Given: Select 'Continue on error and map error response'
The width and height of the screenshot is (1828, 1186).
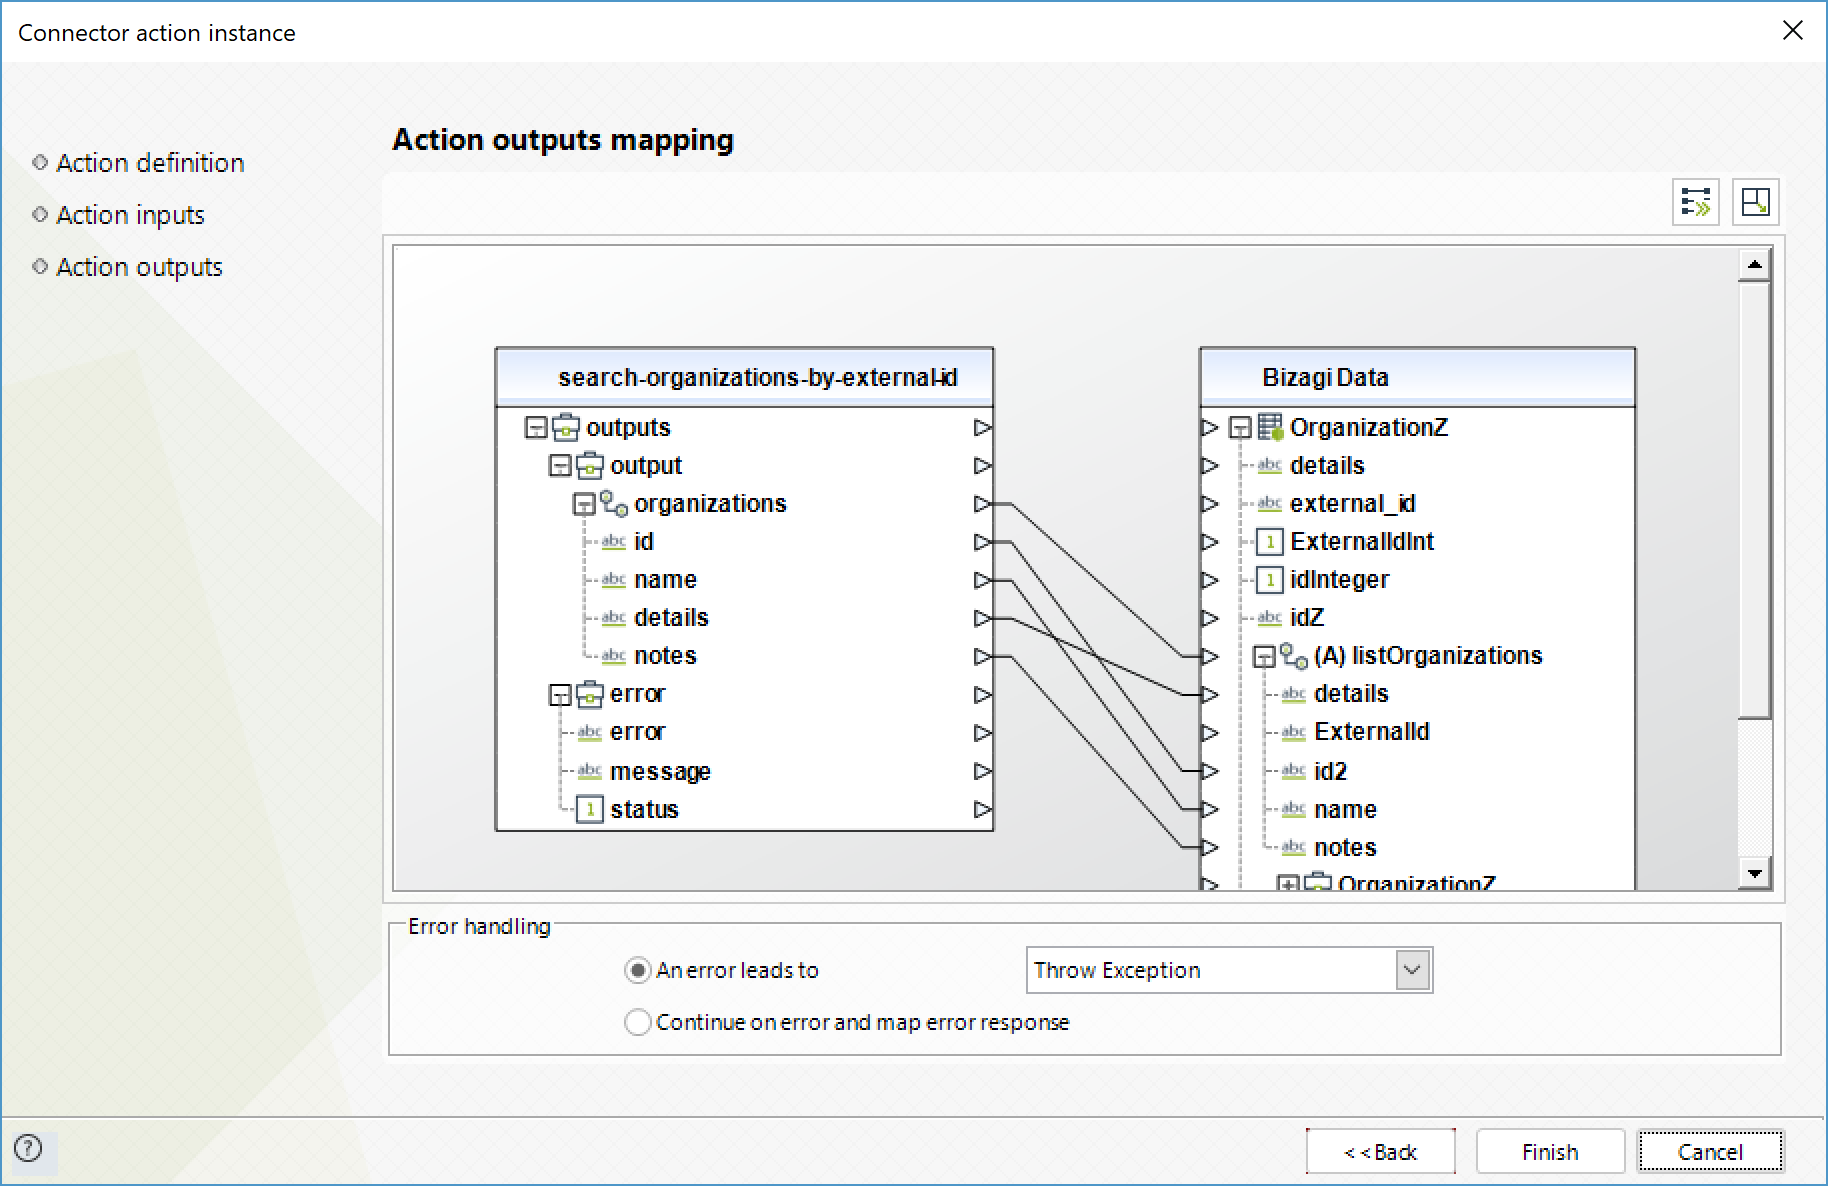Looking at the screenshot, I should point(638,1022).
